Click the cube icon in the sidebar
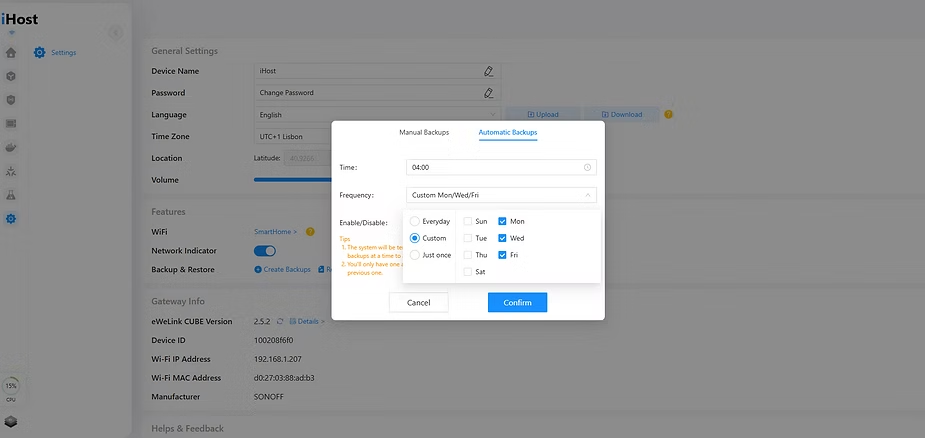 point(11,76)
